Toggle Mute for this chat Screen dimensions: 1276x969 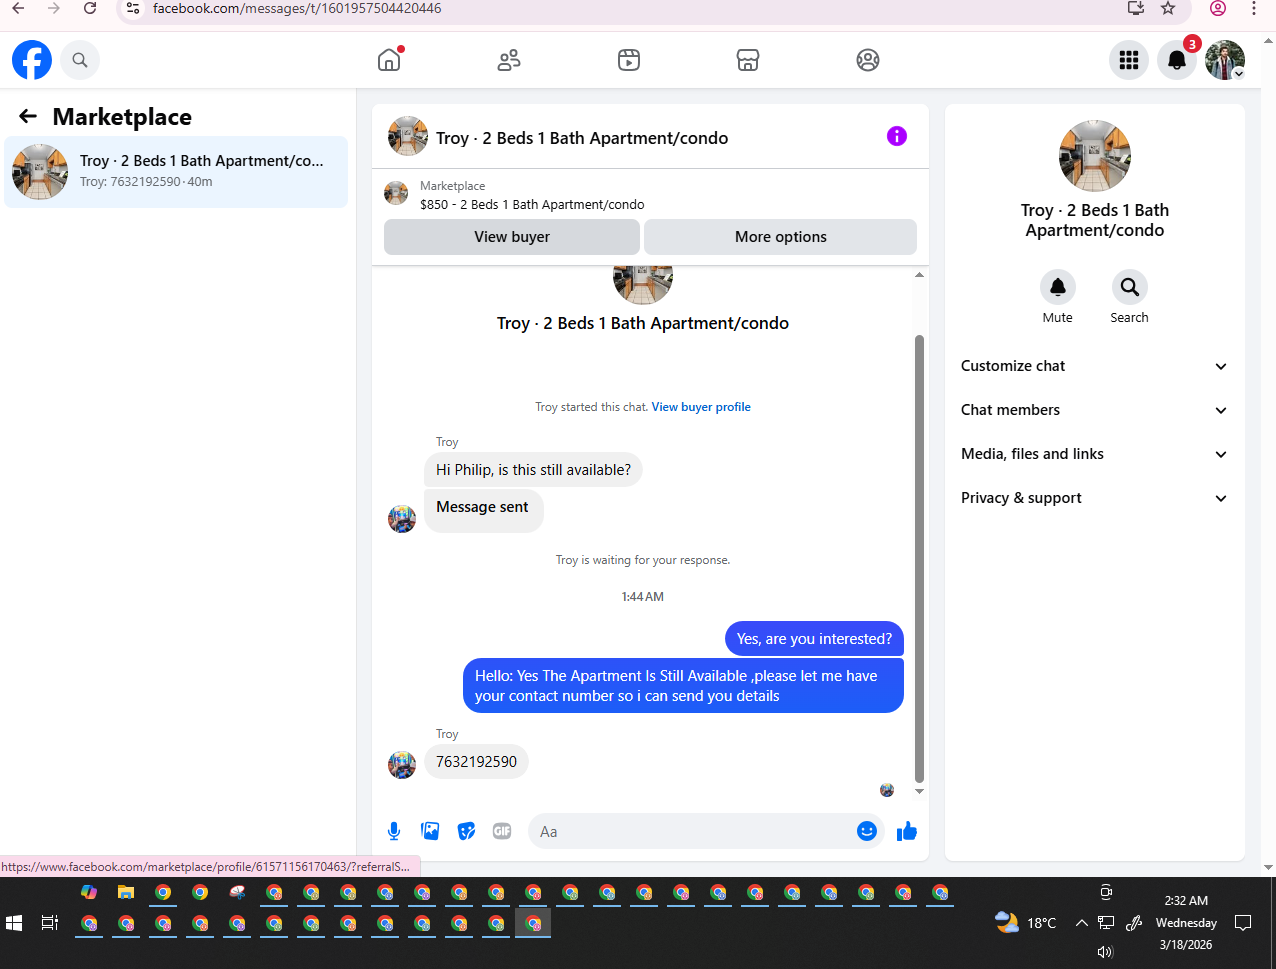(1058, 287)
